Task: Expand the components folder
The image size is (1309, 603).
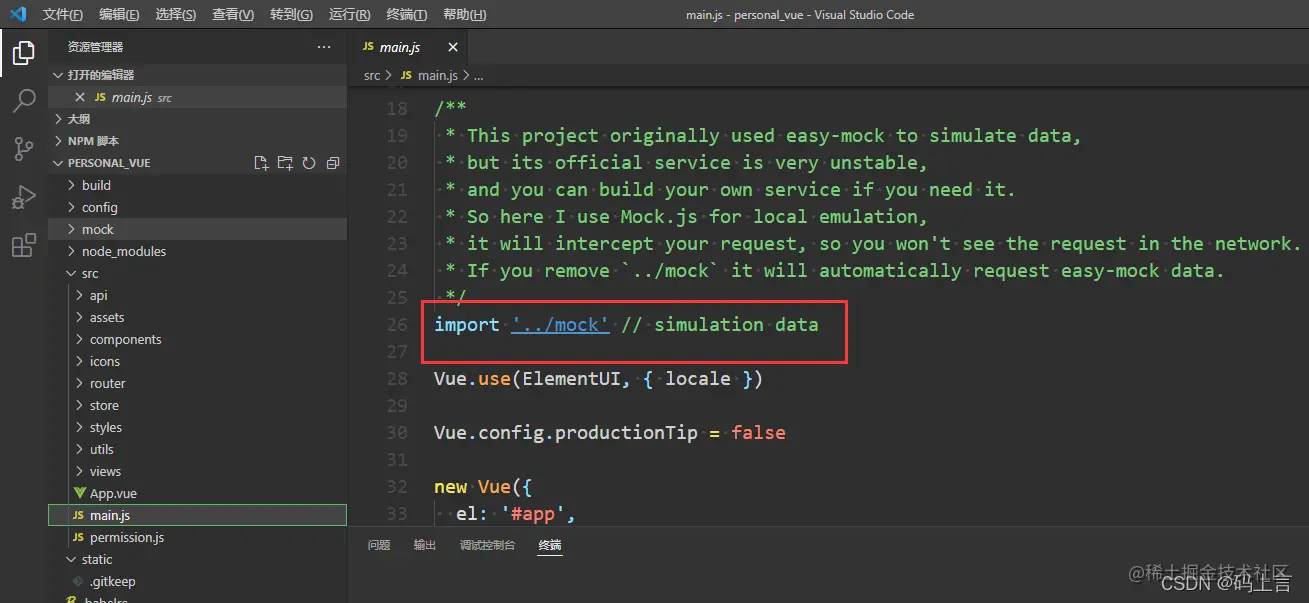Action: pos(197,339)
